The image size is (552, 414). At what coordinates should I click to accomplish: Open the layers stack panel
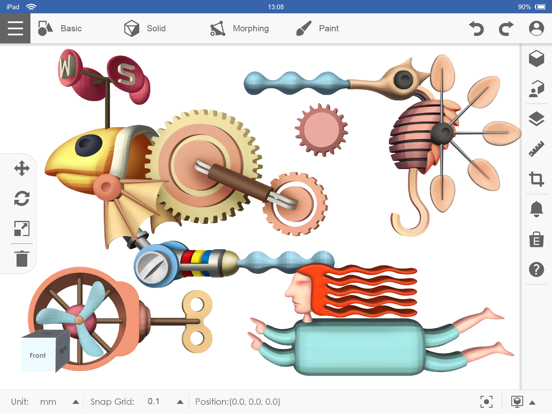pyautogui.click(x=536, y=119)
